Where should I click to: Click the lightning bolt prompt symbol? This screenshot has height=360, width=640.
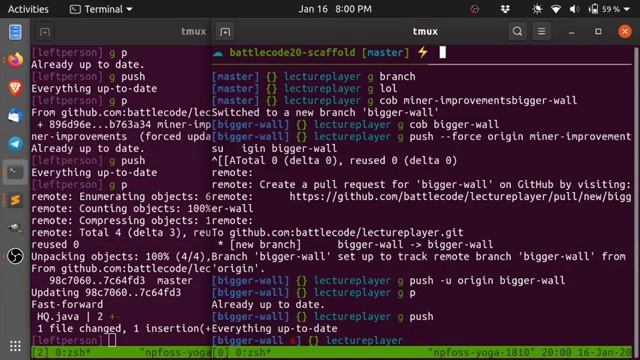(423, 52)
